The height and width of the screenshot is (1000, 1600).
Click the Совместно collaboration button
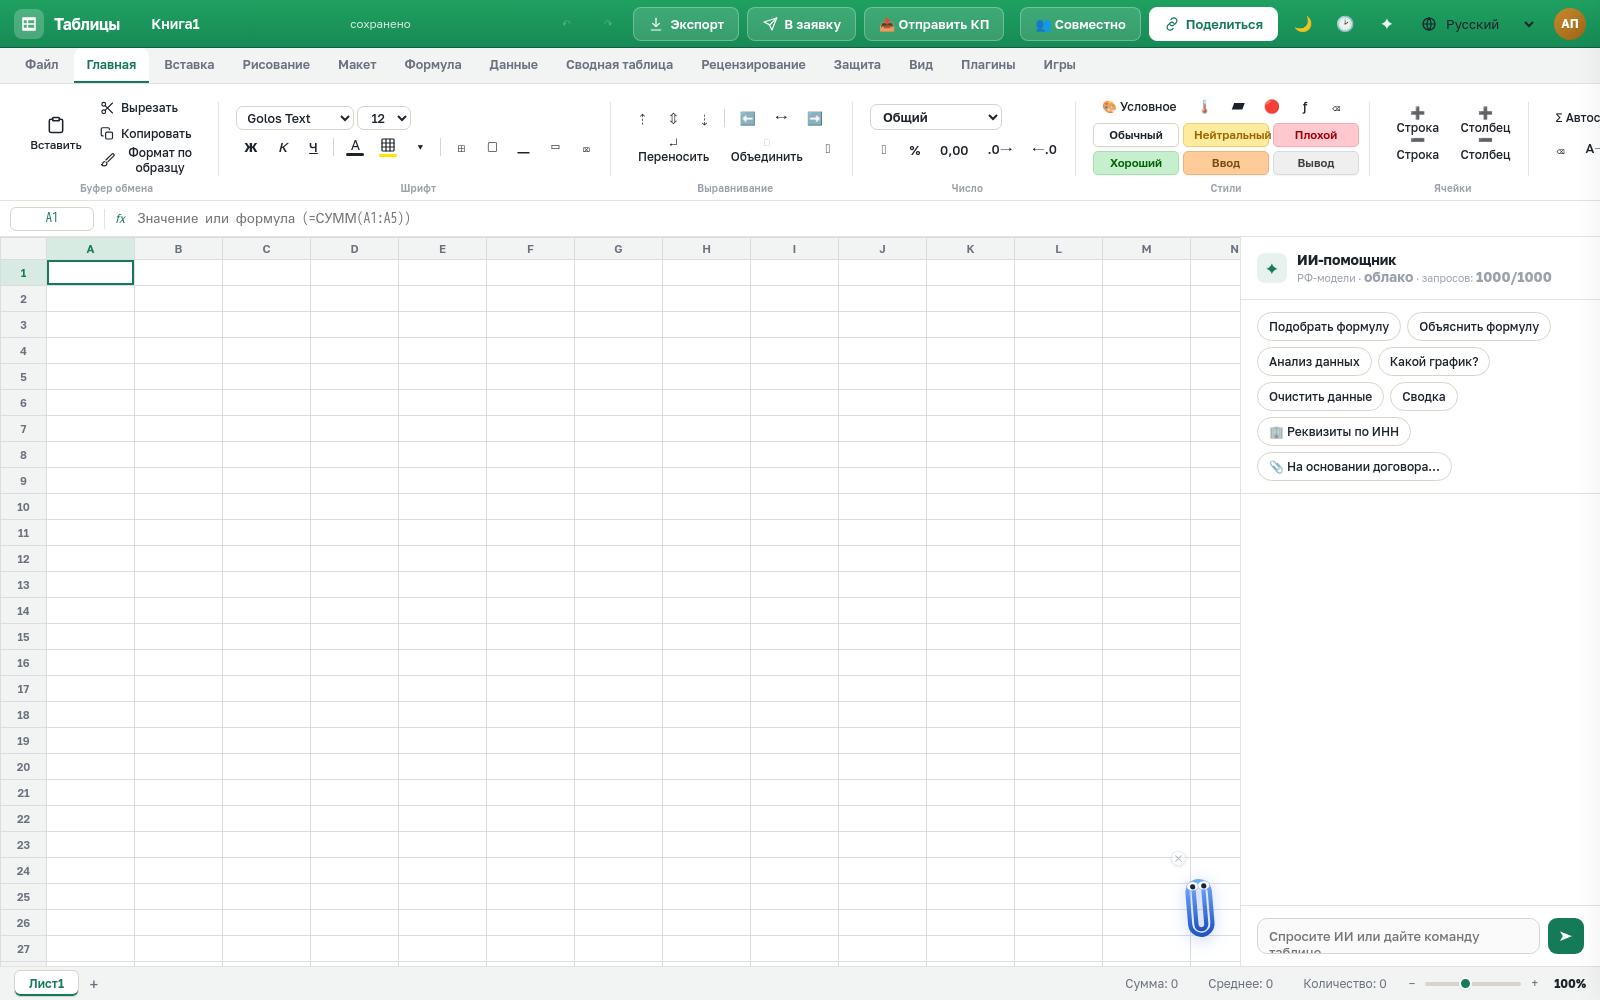tap(1080, 24)
